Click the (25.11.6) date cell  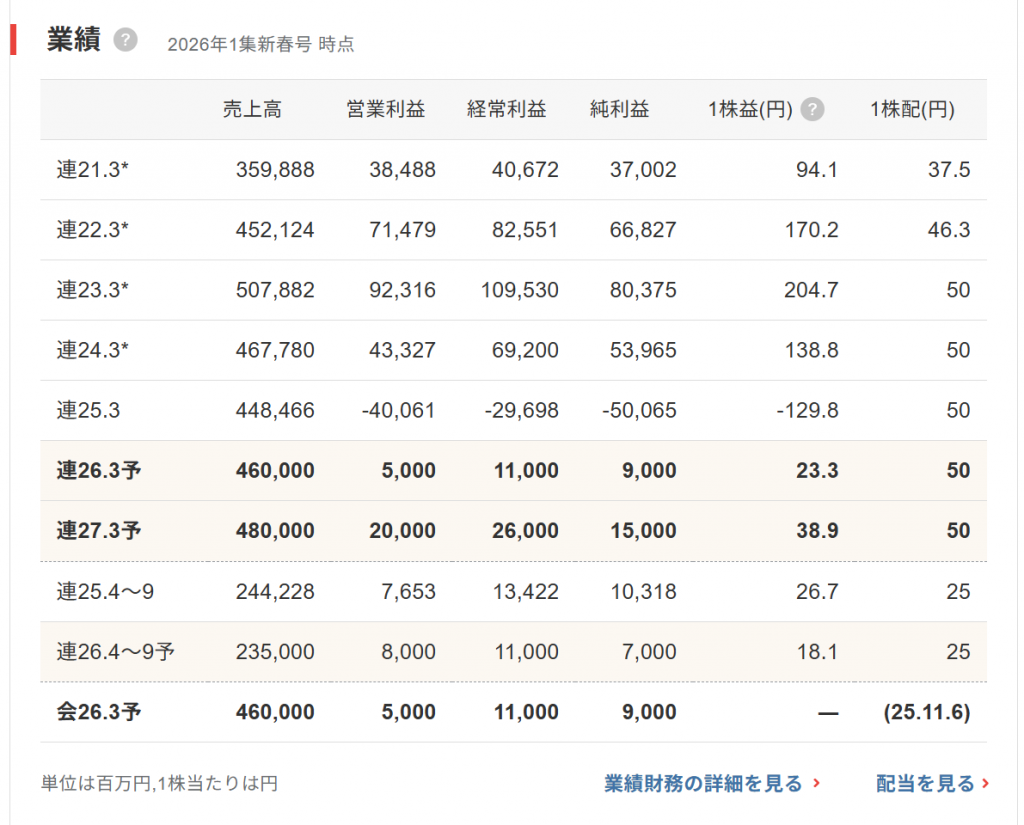[x=926, y=712]
